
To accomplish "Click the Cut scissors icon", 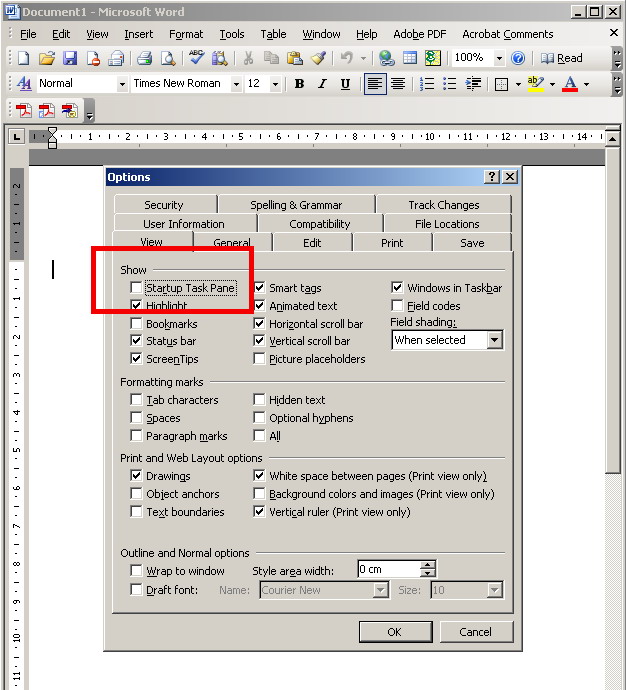I will (248, 58).
